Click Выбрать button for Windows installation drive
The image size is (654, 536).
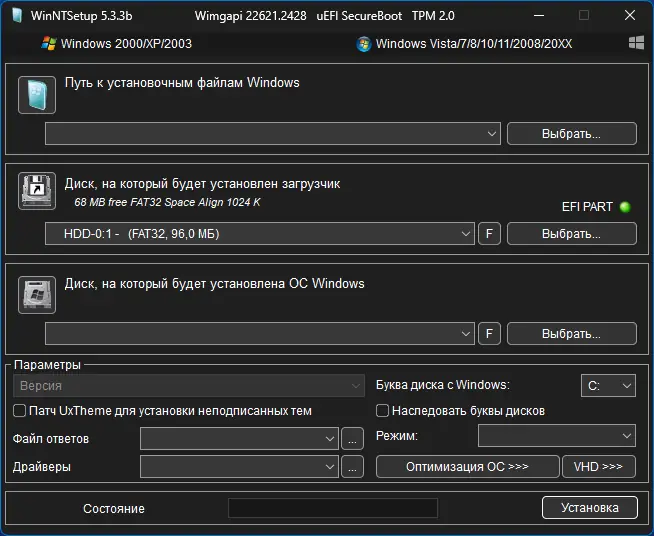572,334
